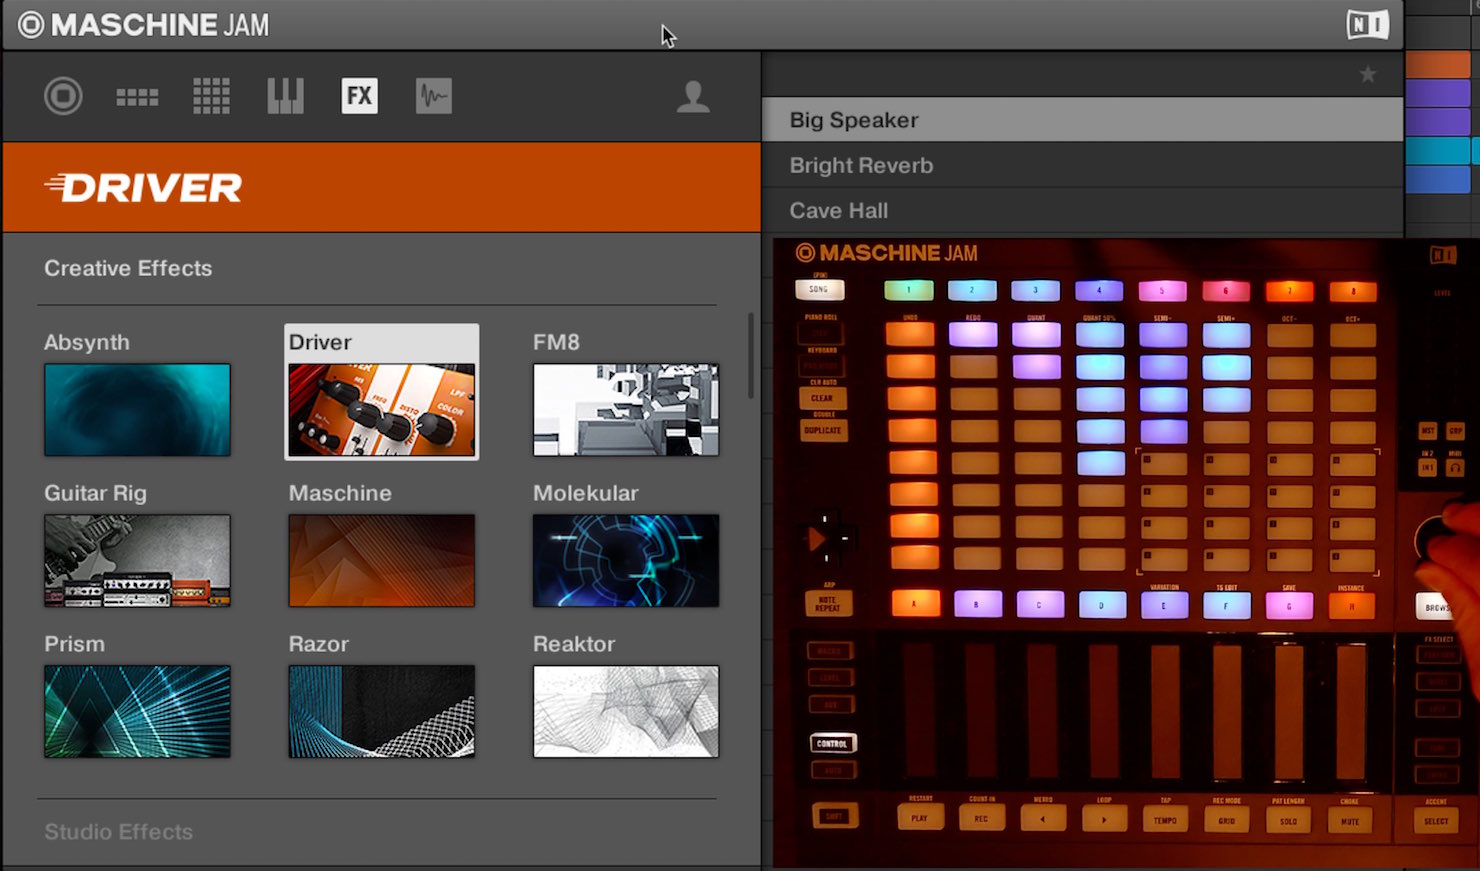Screen dimensions: 1480x871
Task: Toggle favorites star filter
Action: (x=1368, y=74)
